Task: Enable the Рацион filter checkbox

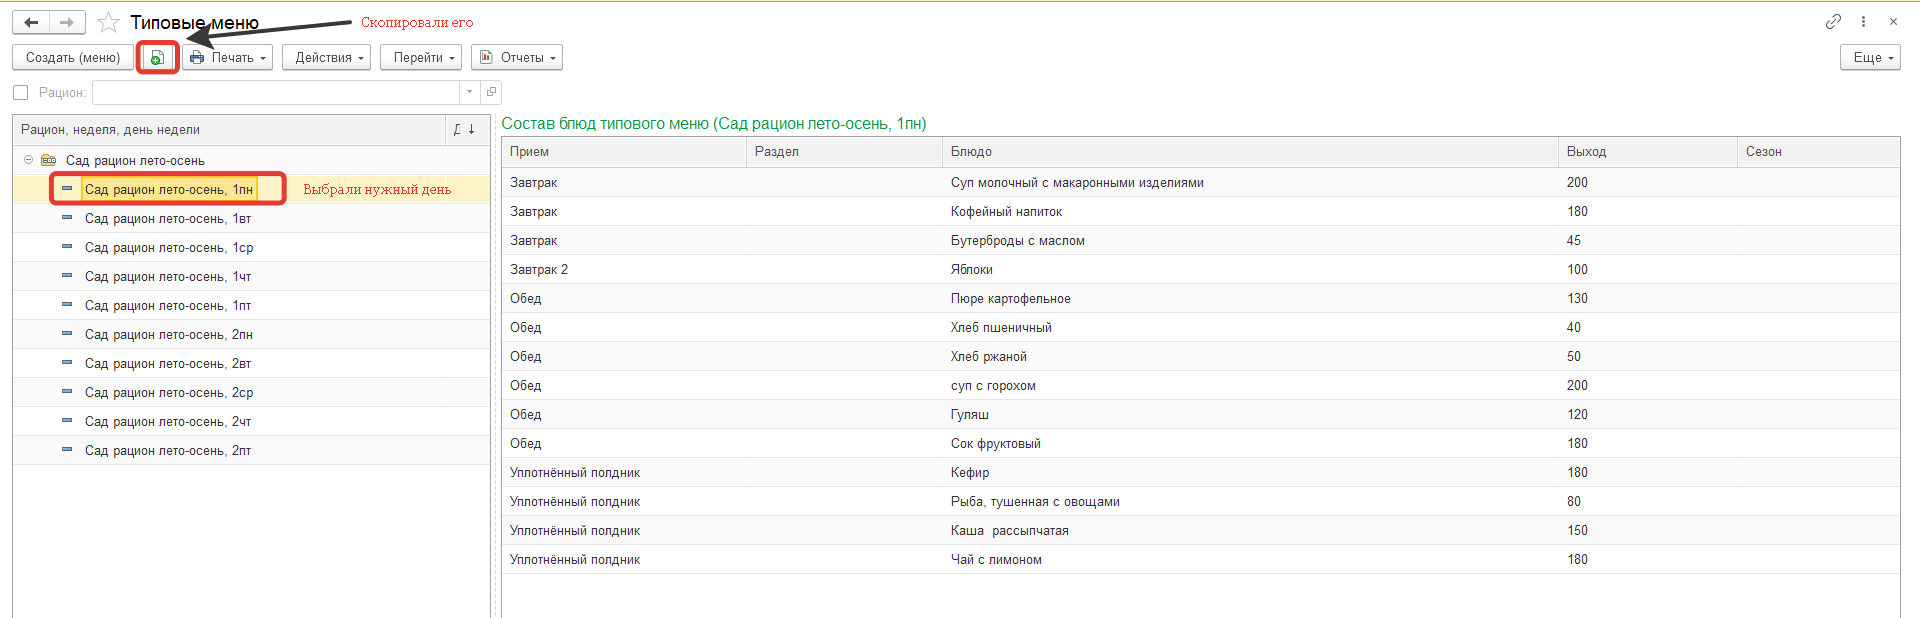Action: click(x=21, y=93)
